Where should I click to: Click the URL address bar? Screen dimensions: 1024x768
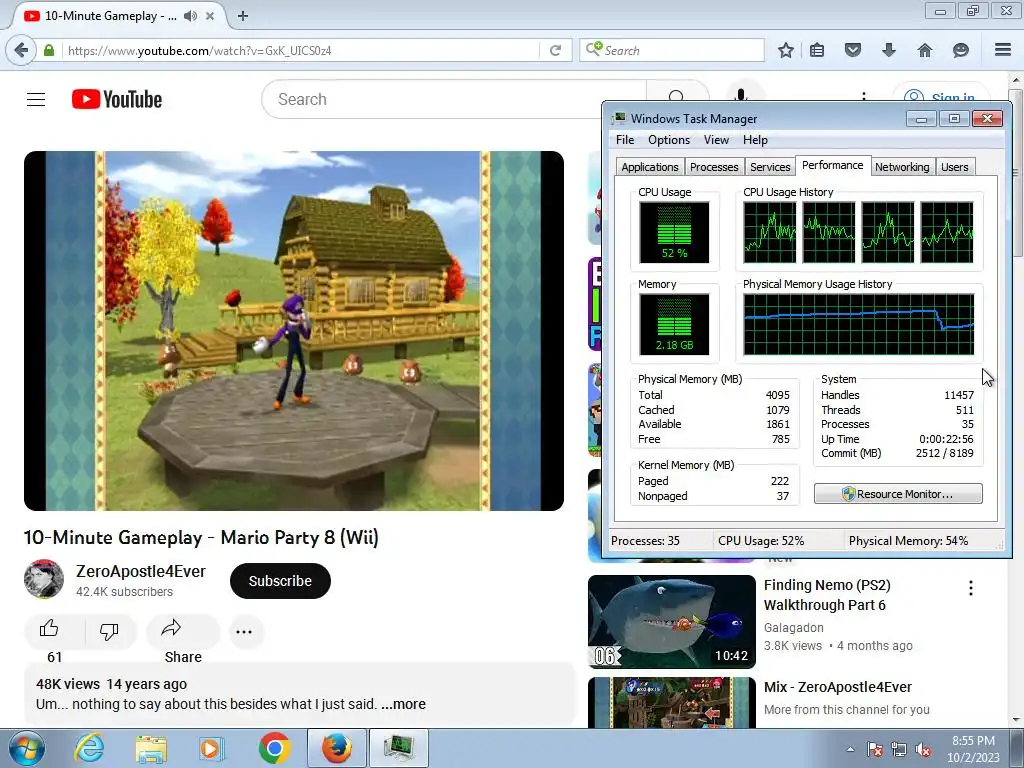[300, 50]
